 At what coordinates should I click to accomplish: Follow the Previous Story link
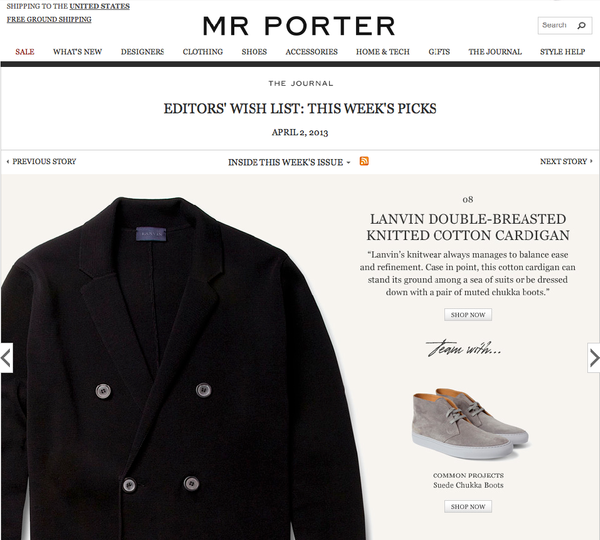(41, 162)
